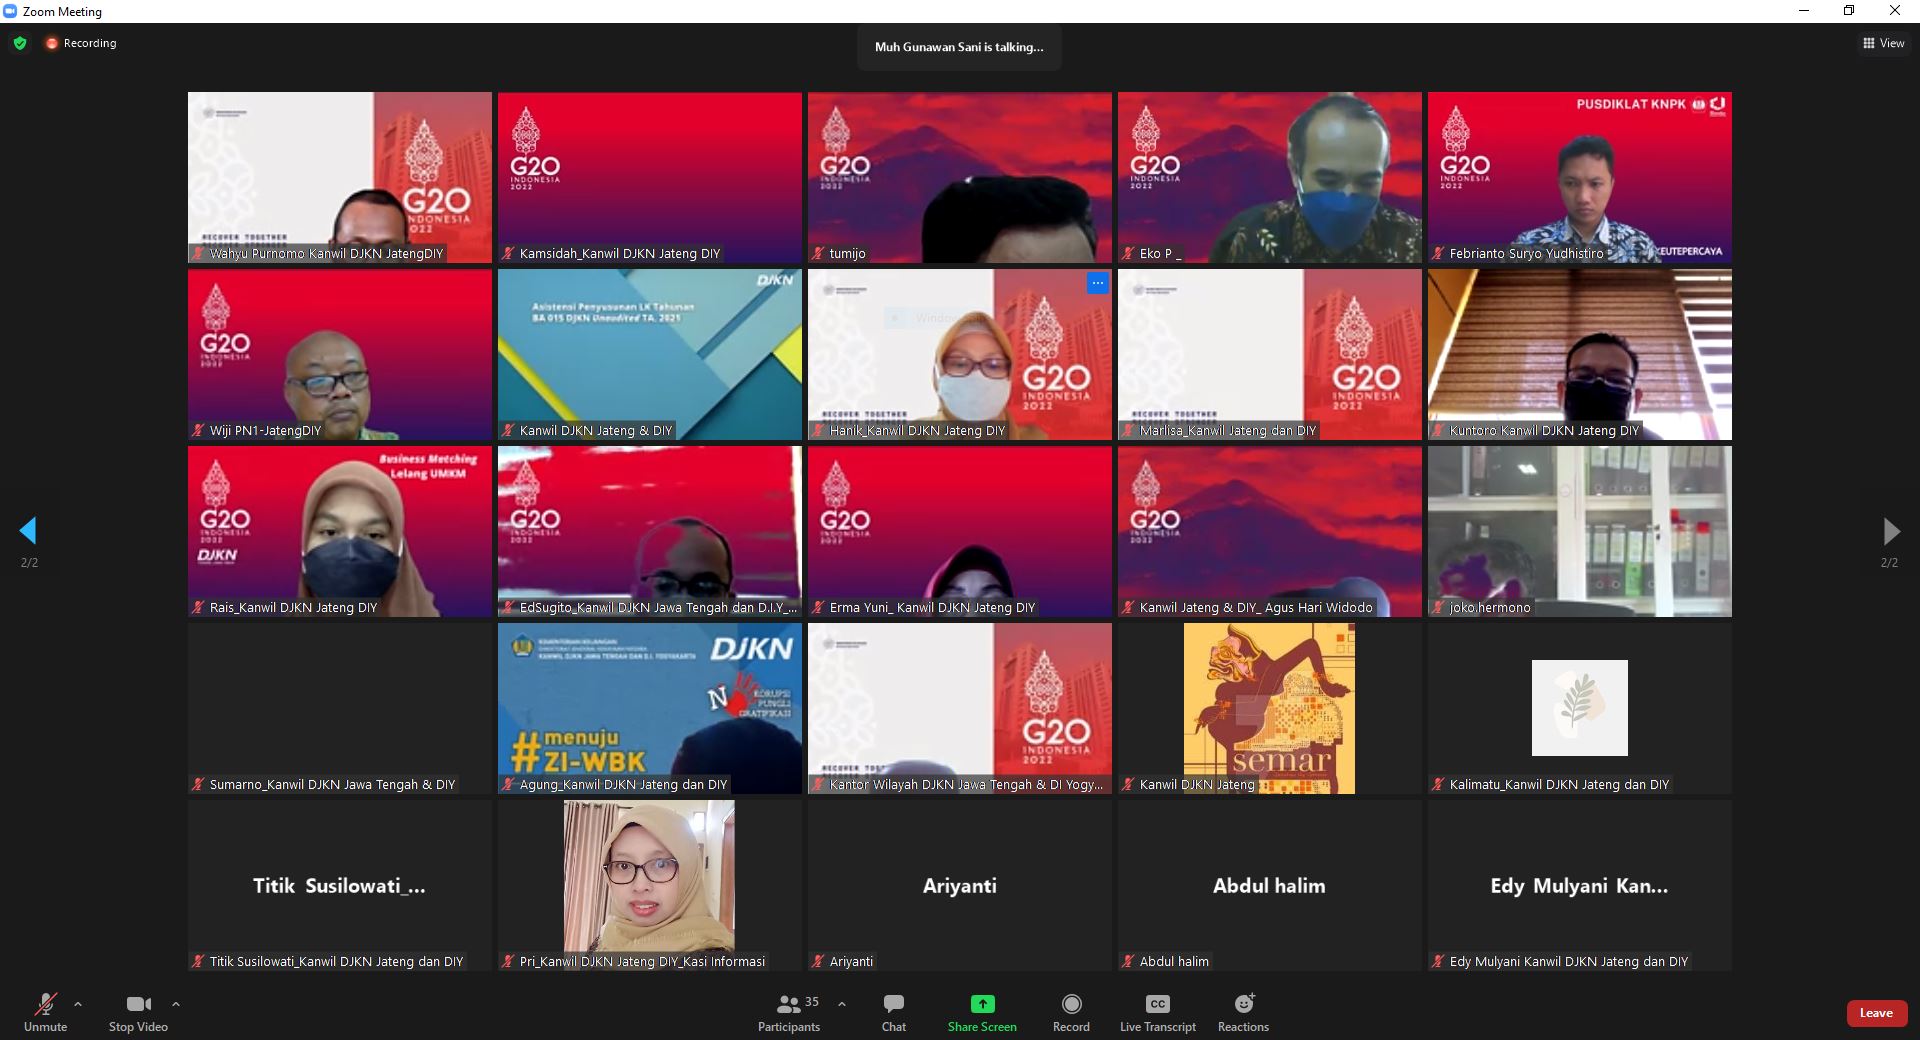Viewport: 1920px width, 1040px height.
Task: Click the three-dots menu on Hanik's video
Action: [x=1097, y=283]
